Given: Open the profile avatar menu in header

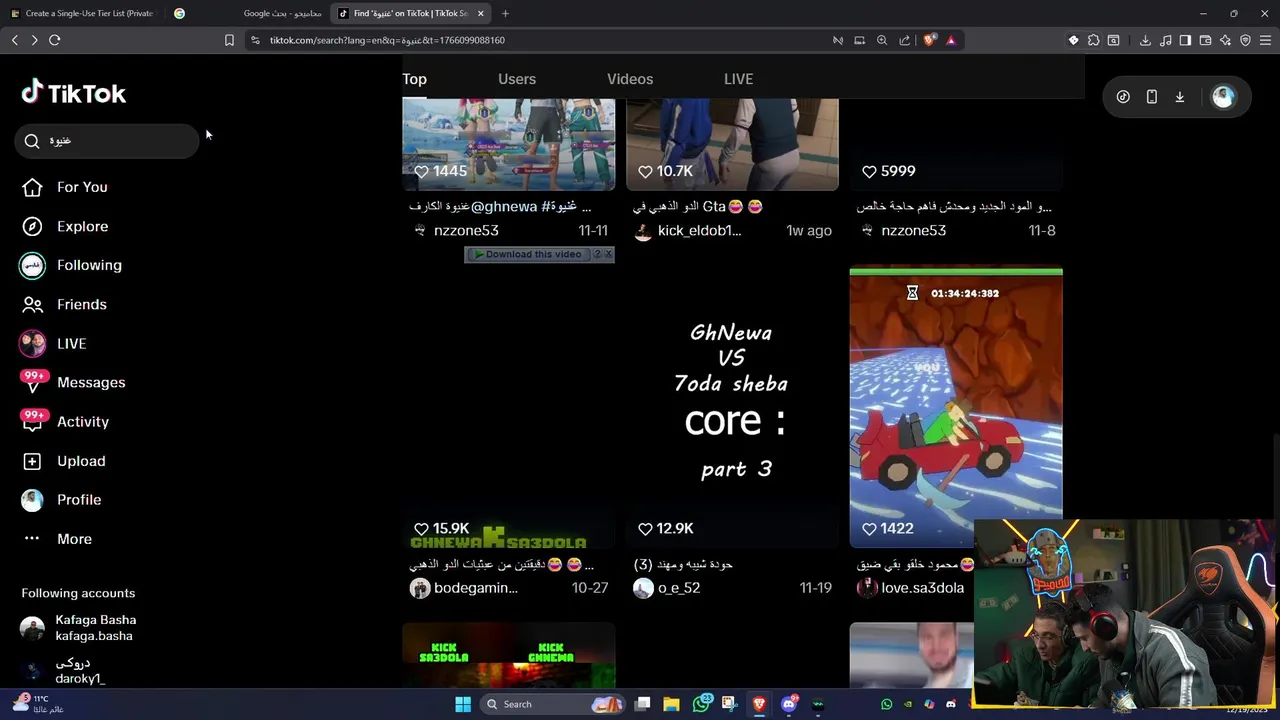Looking at the screenshot, I should (1223, 97).
